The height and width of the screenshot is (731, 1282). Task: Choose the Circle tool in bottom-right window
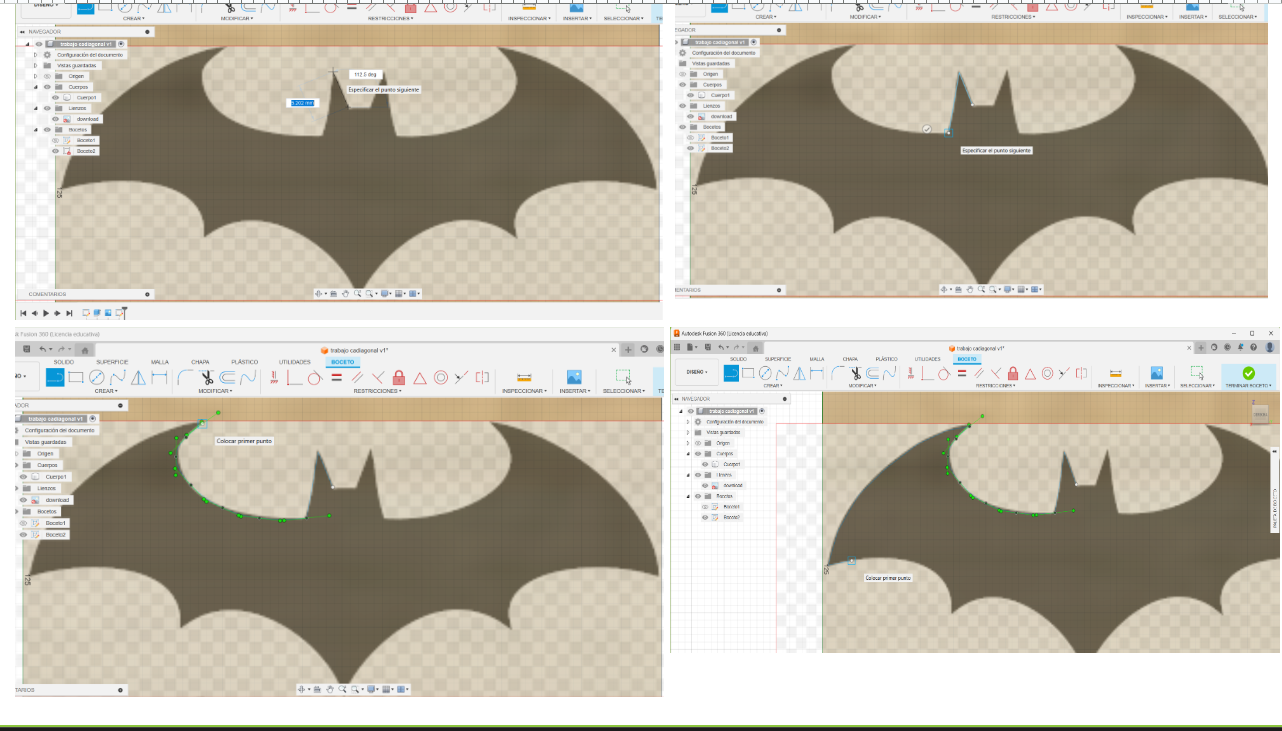point(765,373)
